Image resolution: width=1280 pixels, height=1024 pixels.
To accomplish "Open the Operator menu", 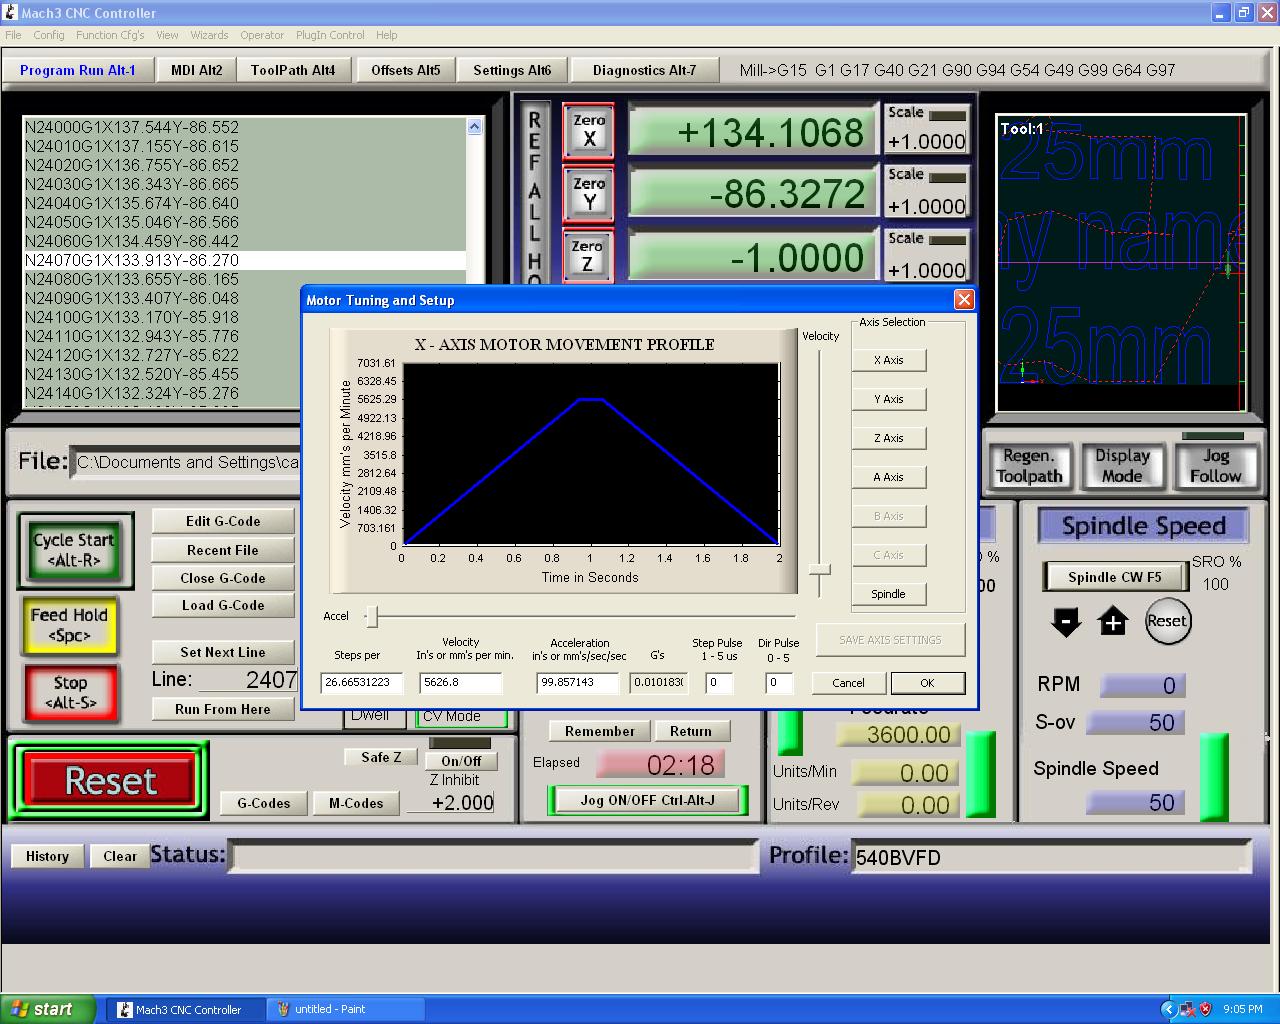I will pos(262,35).
